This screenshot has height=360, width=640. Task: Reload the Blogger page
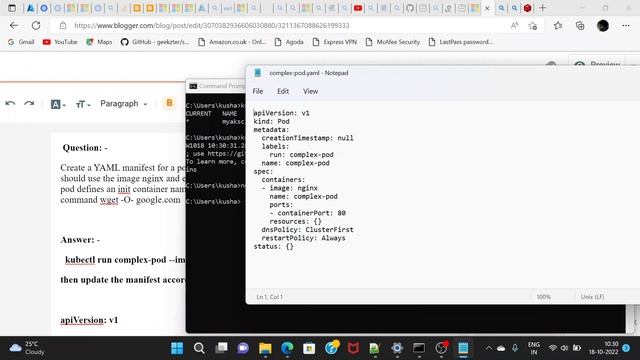click(x=36, y=25)
